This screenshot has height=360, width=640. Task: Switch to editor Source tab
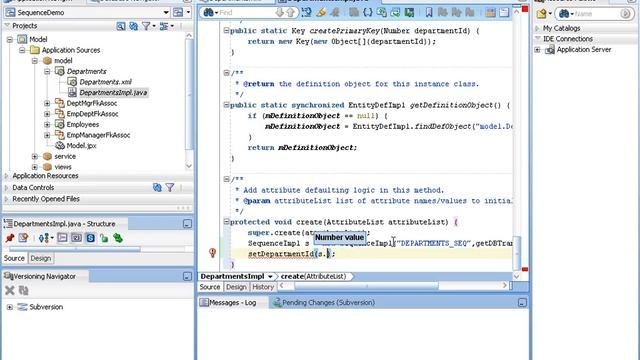click(210, 287)
